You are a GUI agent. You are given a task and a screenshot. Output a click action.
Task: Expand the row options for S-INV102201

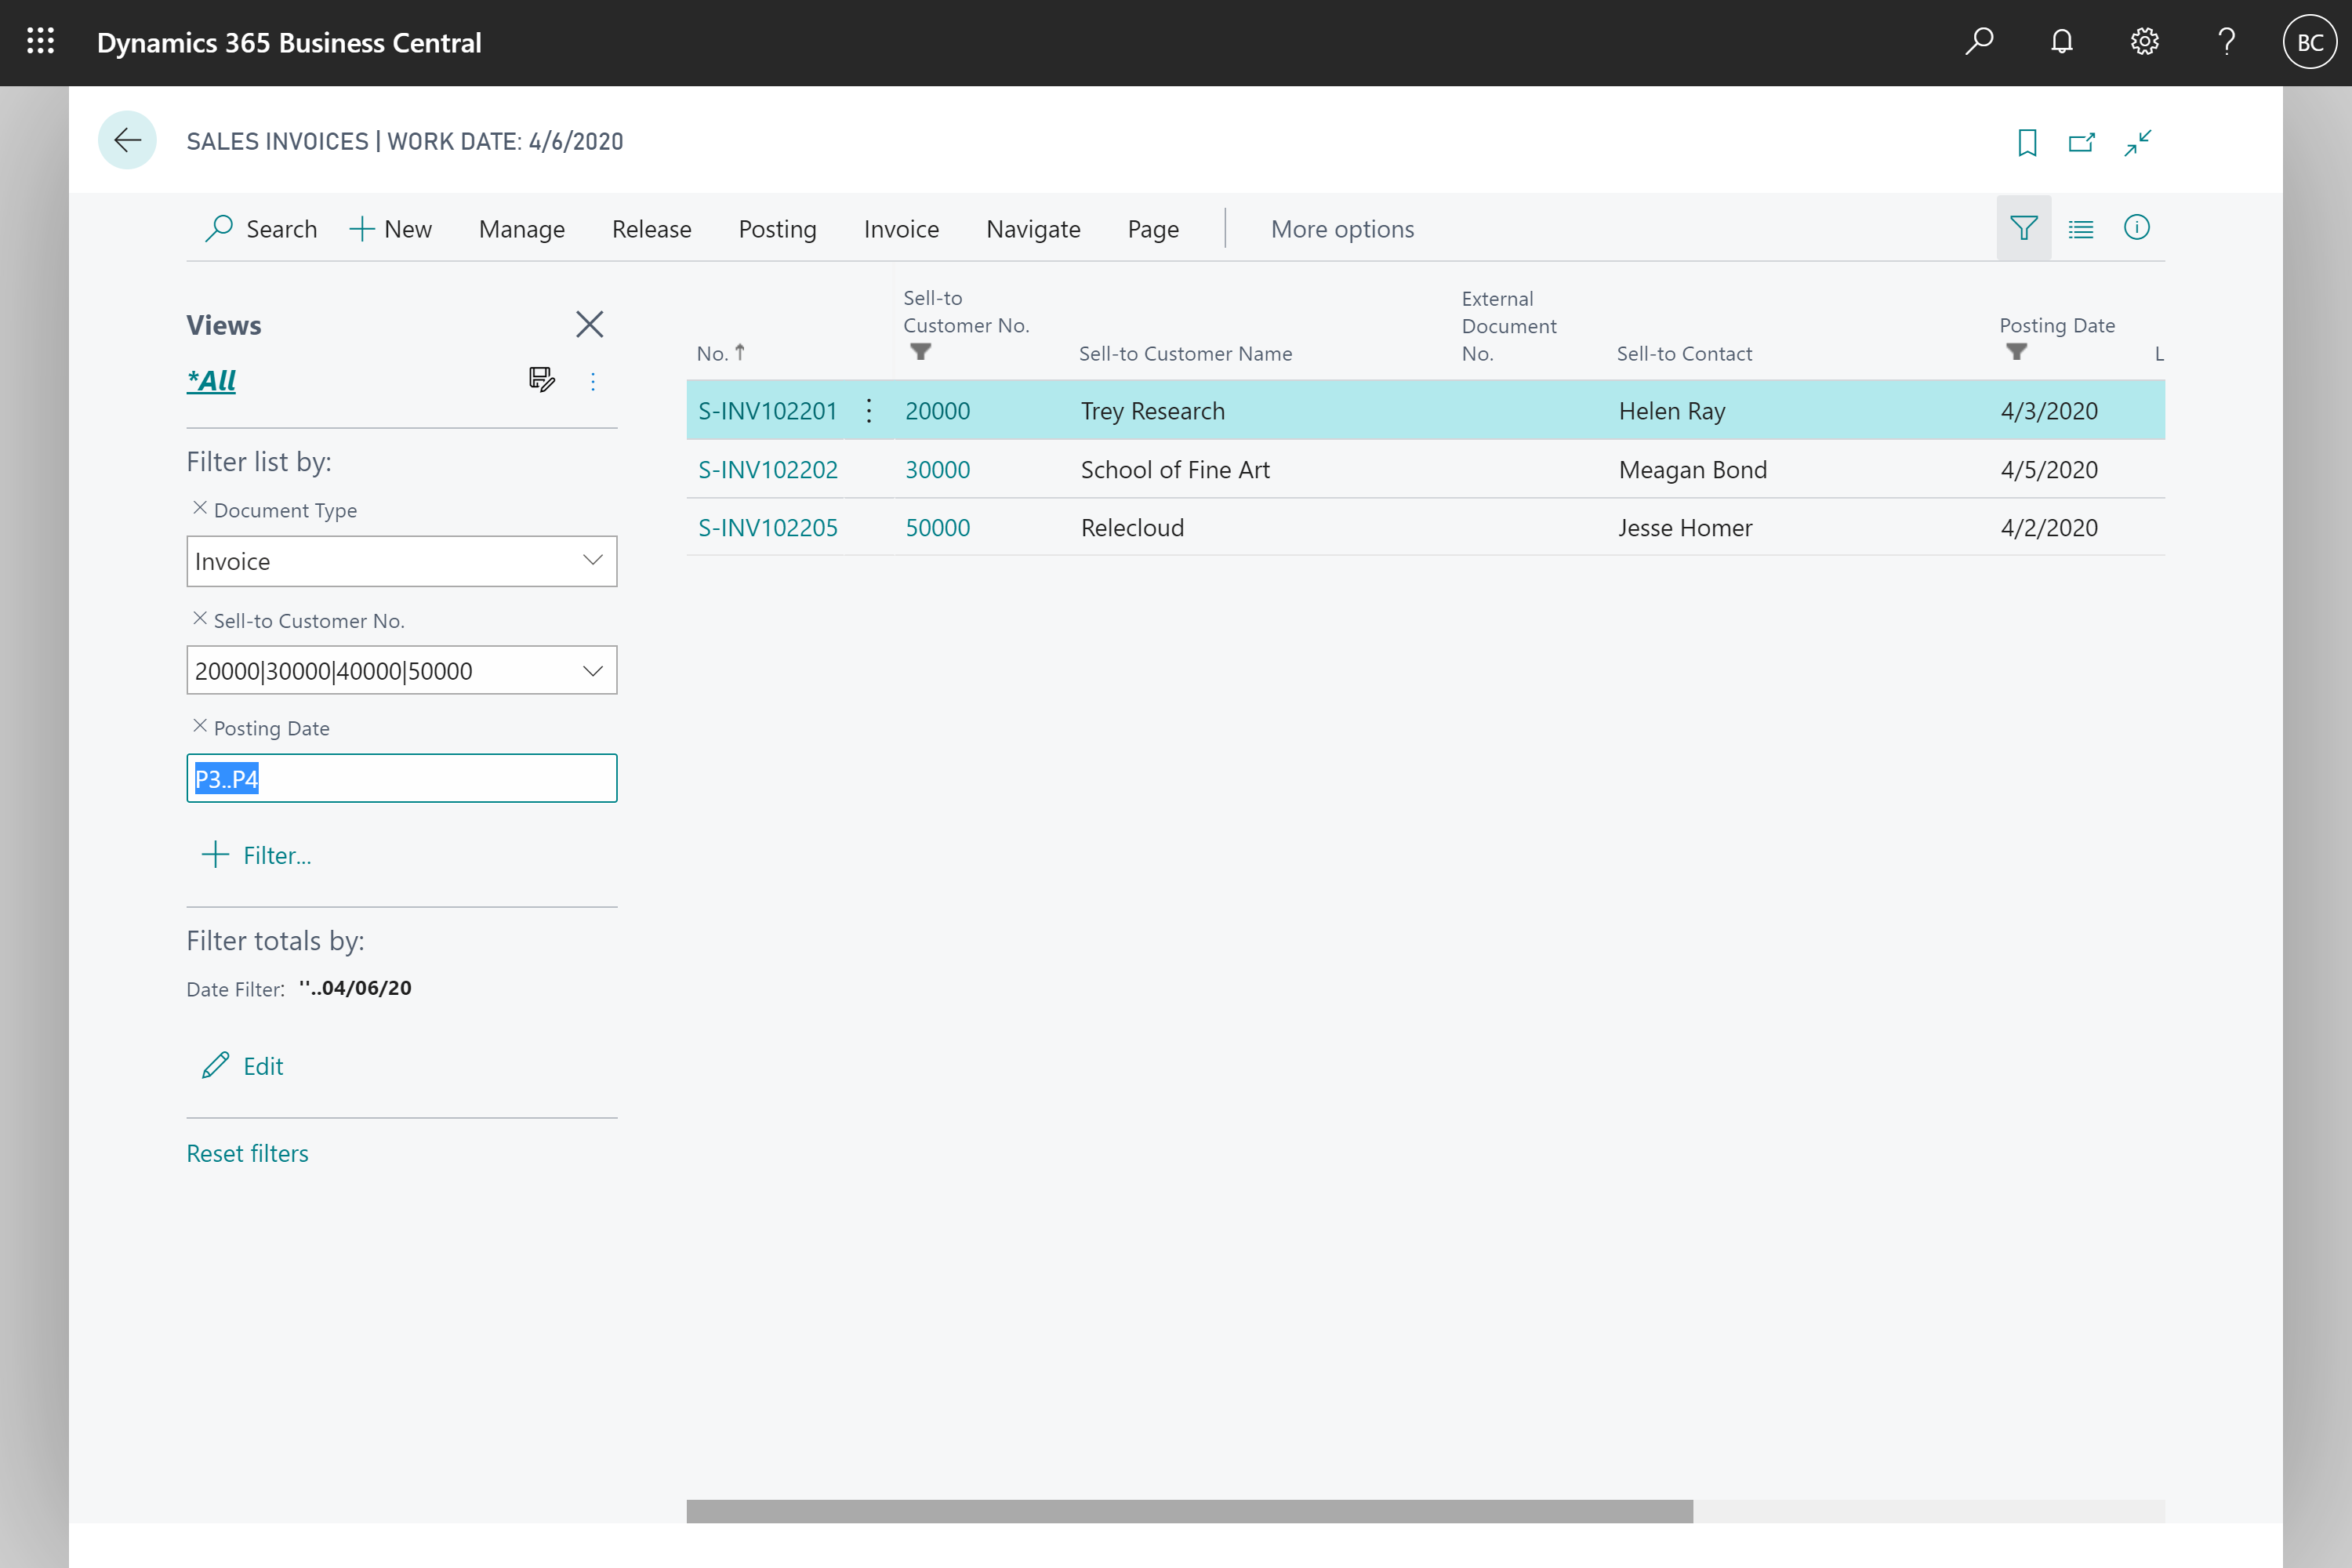(868, 409)
